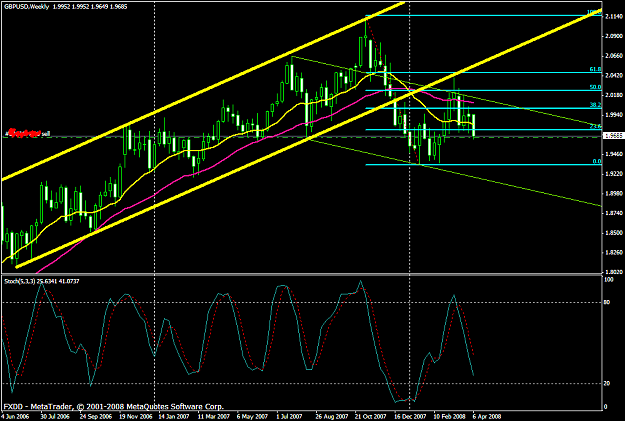
Task: Select the 2.0660 price axis label
Action: [x=614, y=55]
